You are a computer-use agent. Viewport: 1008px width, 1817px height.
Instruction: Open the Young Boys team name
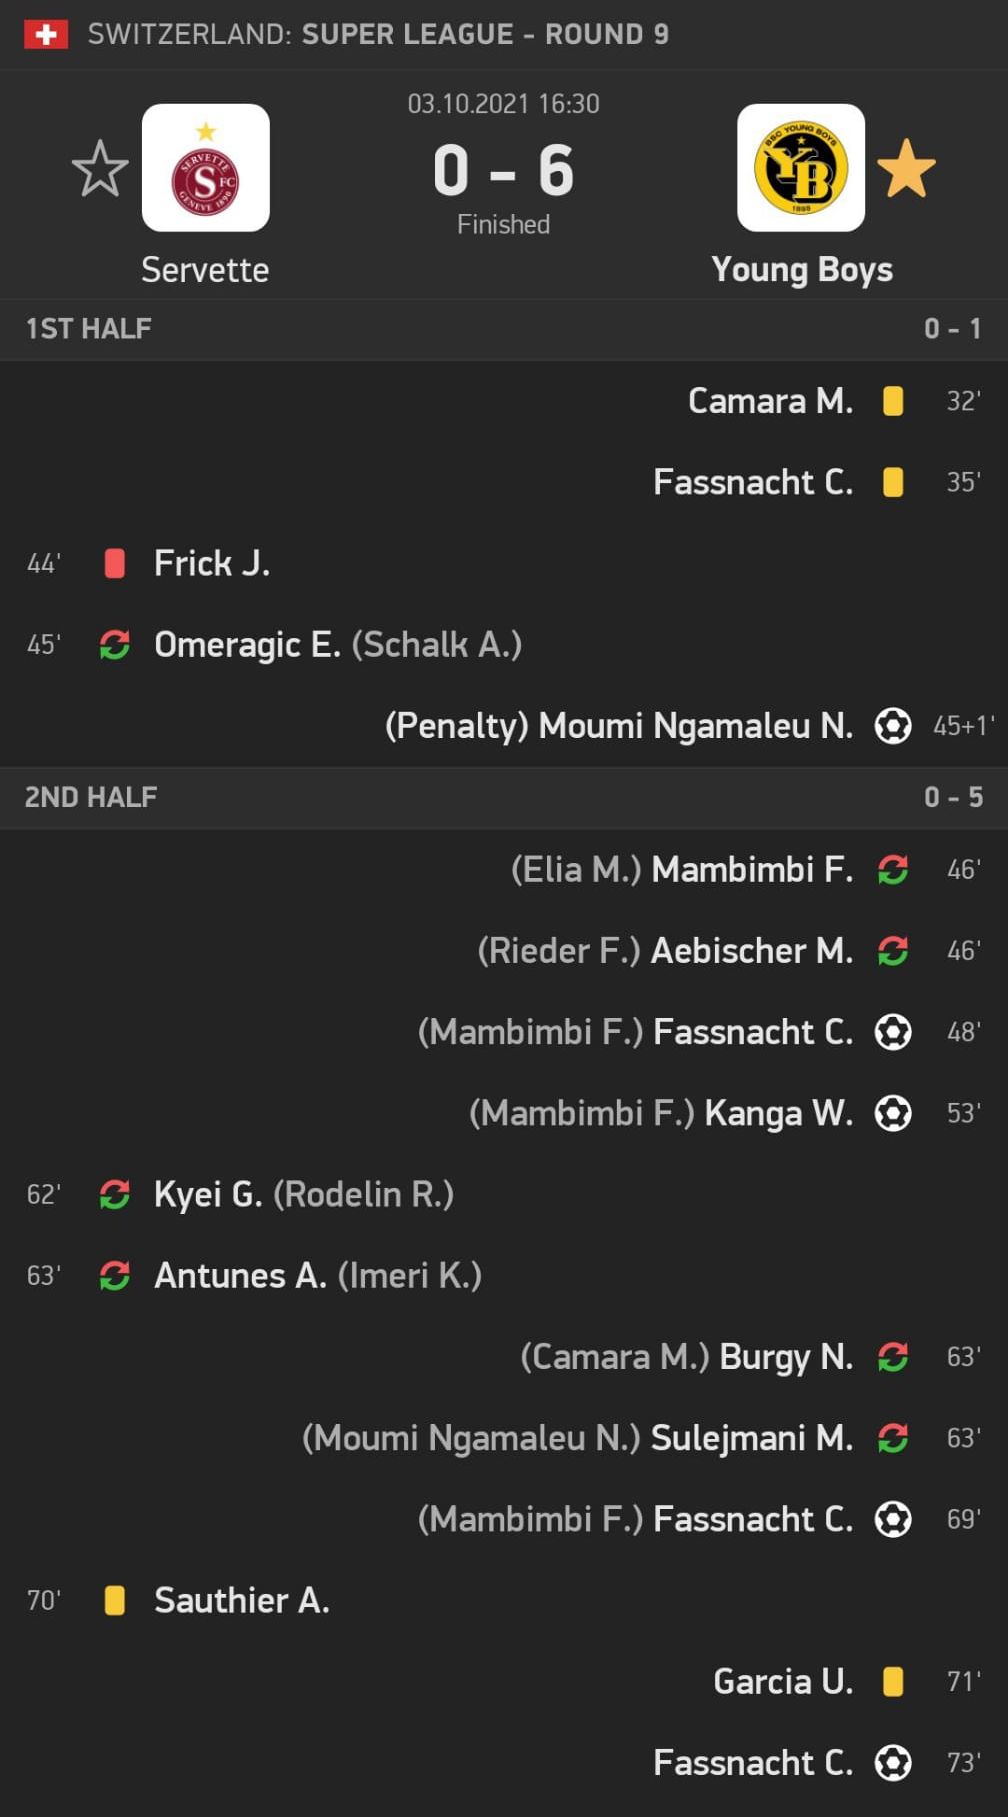point(802,270)
